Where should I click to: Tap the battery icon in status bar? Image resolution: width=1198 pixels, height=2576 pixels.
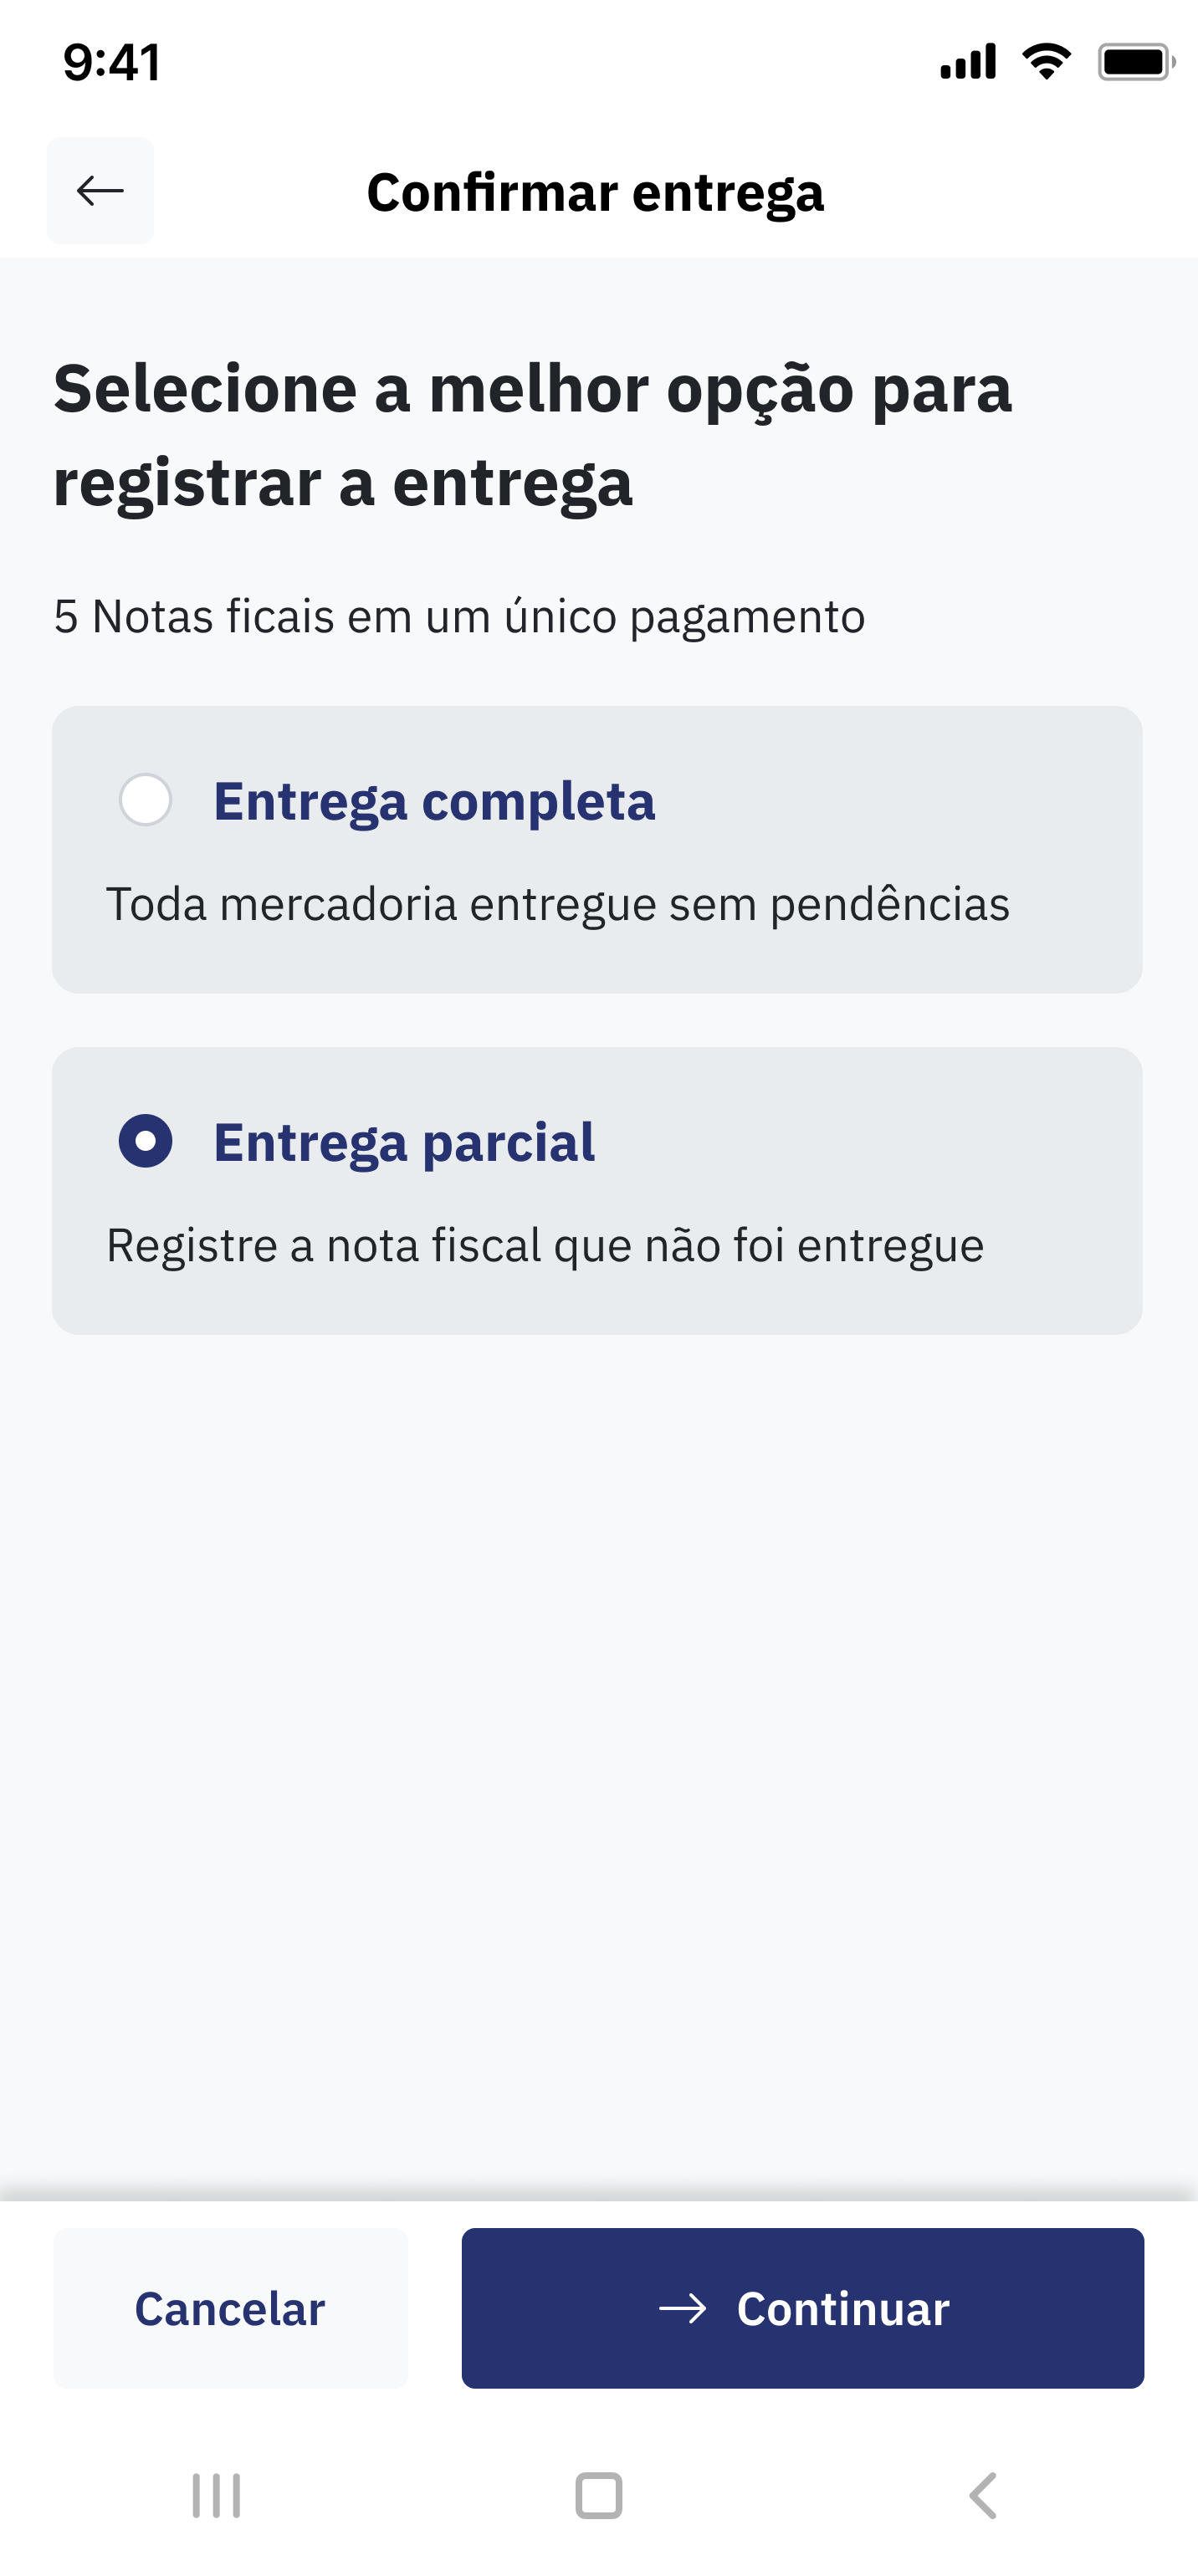pos(1135,62)
